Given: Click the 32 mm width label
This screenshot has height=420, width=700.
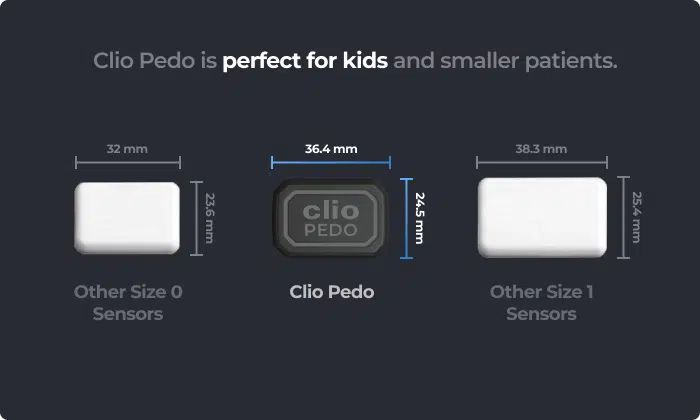Looking at the screenshot, I should [127, 149].
